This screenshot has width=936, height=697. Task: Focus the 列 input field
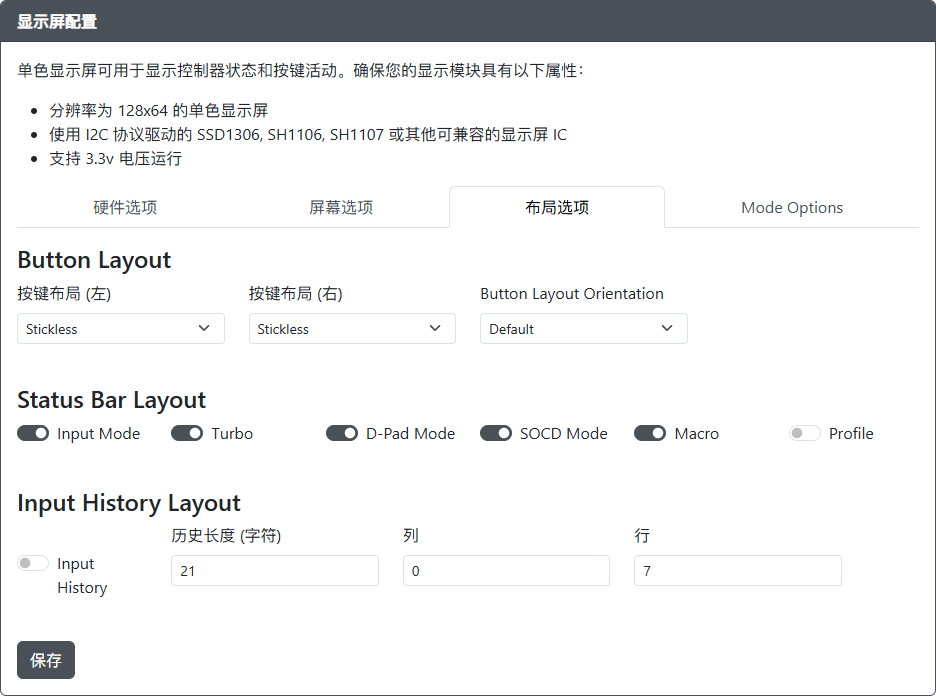506,571
